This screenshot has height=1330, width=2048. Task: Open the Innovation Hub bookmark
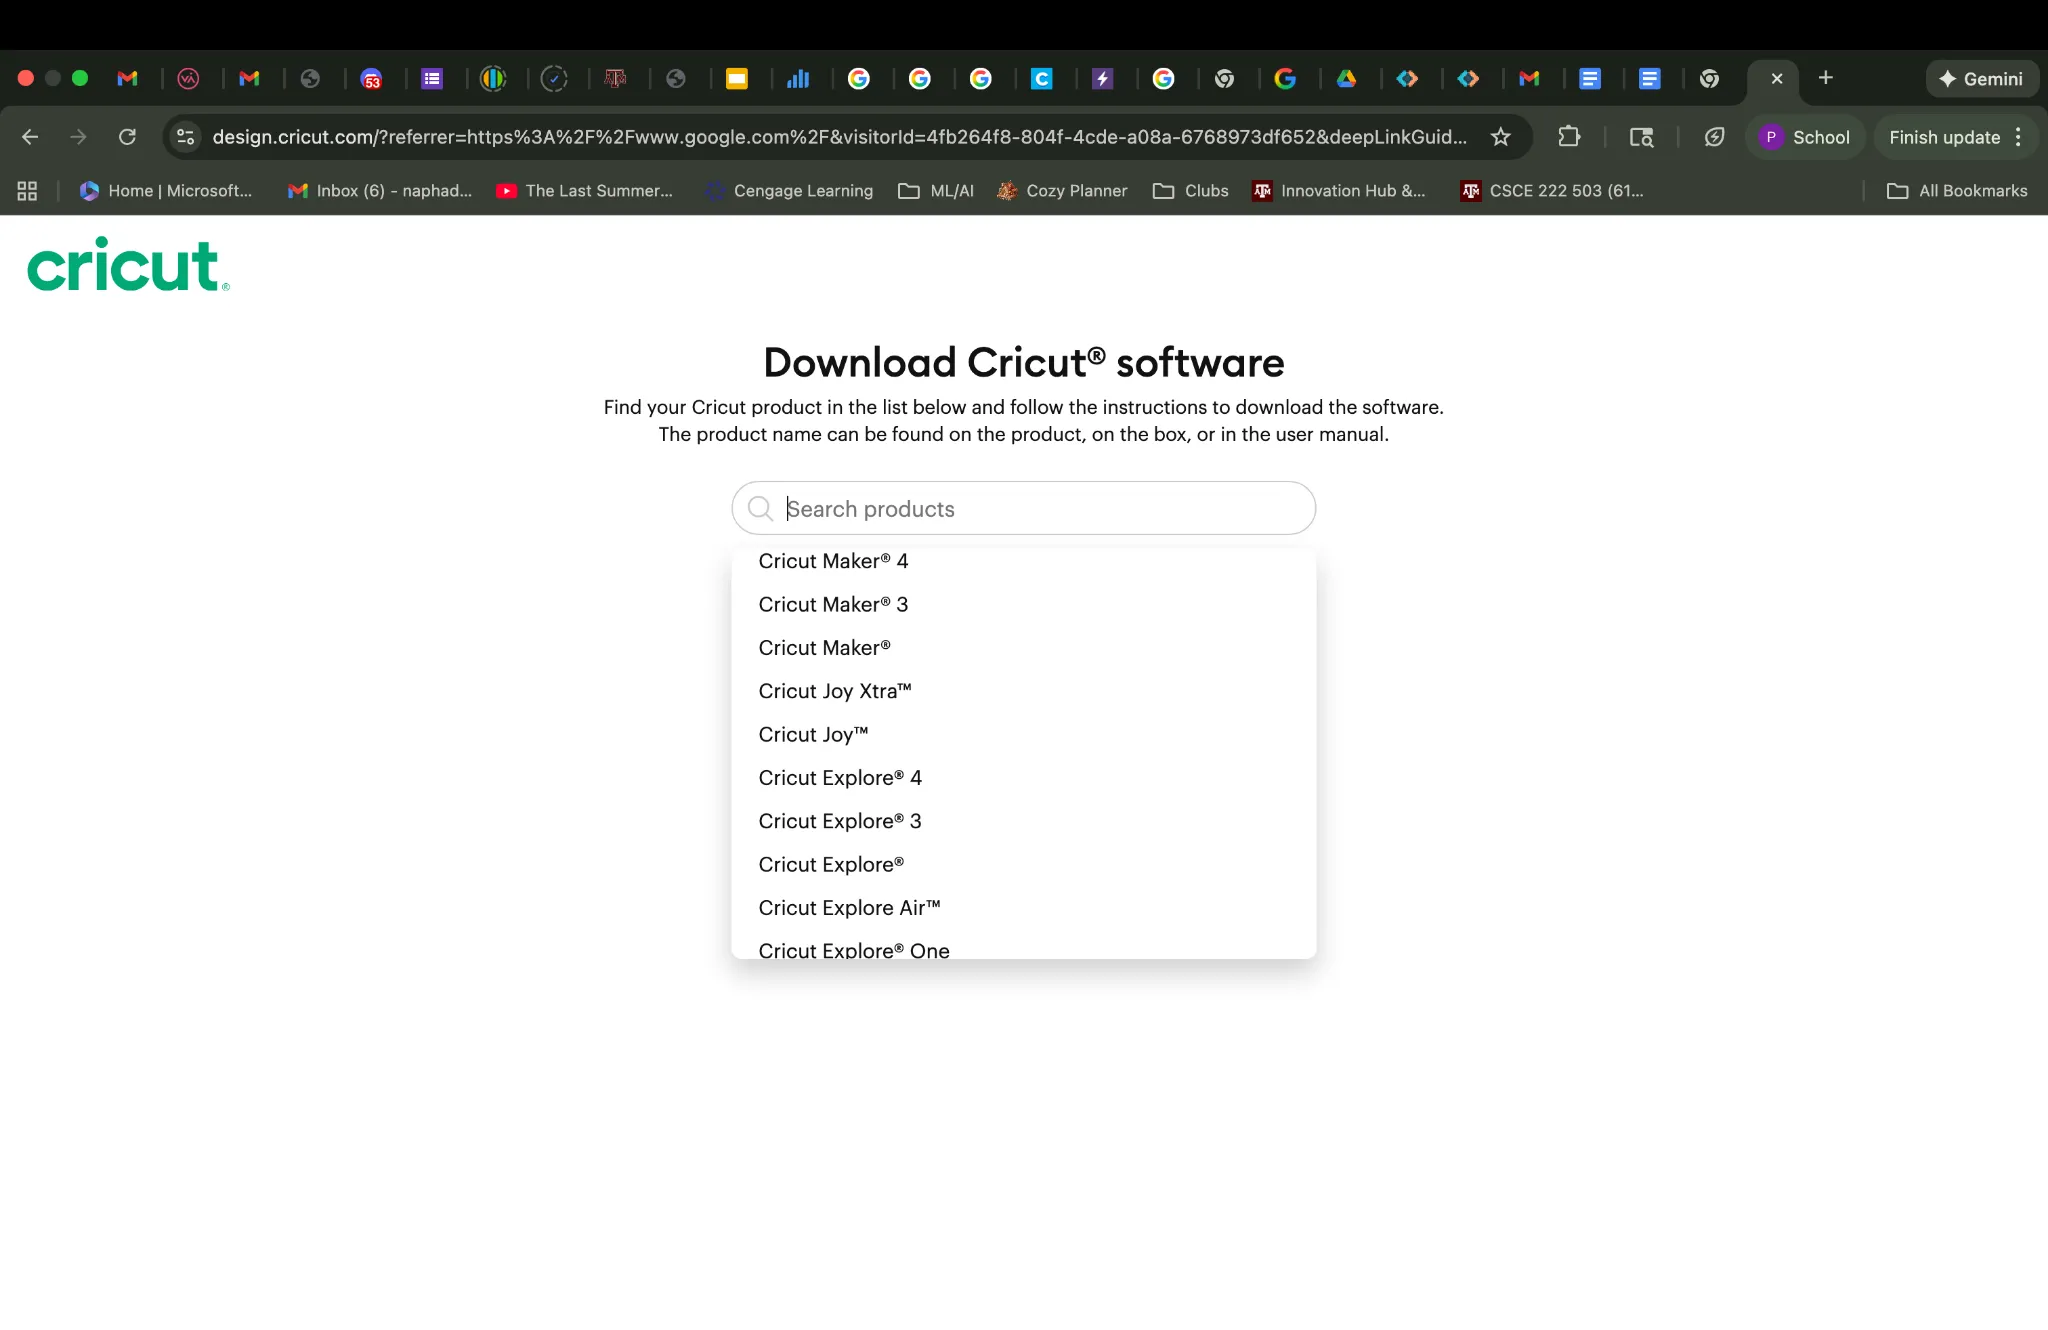(x=1339, y=191)
